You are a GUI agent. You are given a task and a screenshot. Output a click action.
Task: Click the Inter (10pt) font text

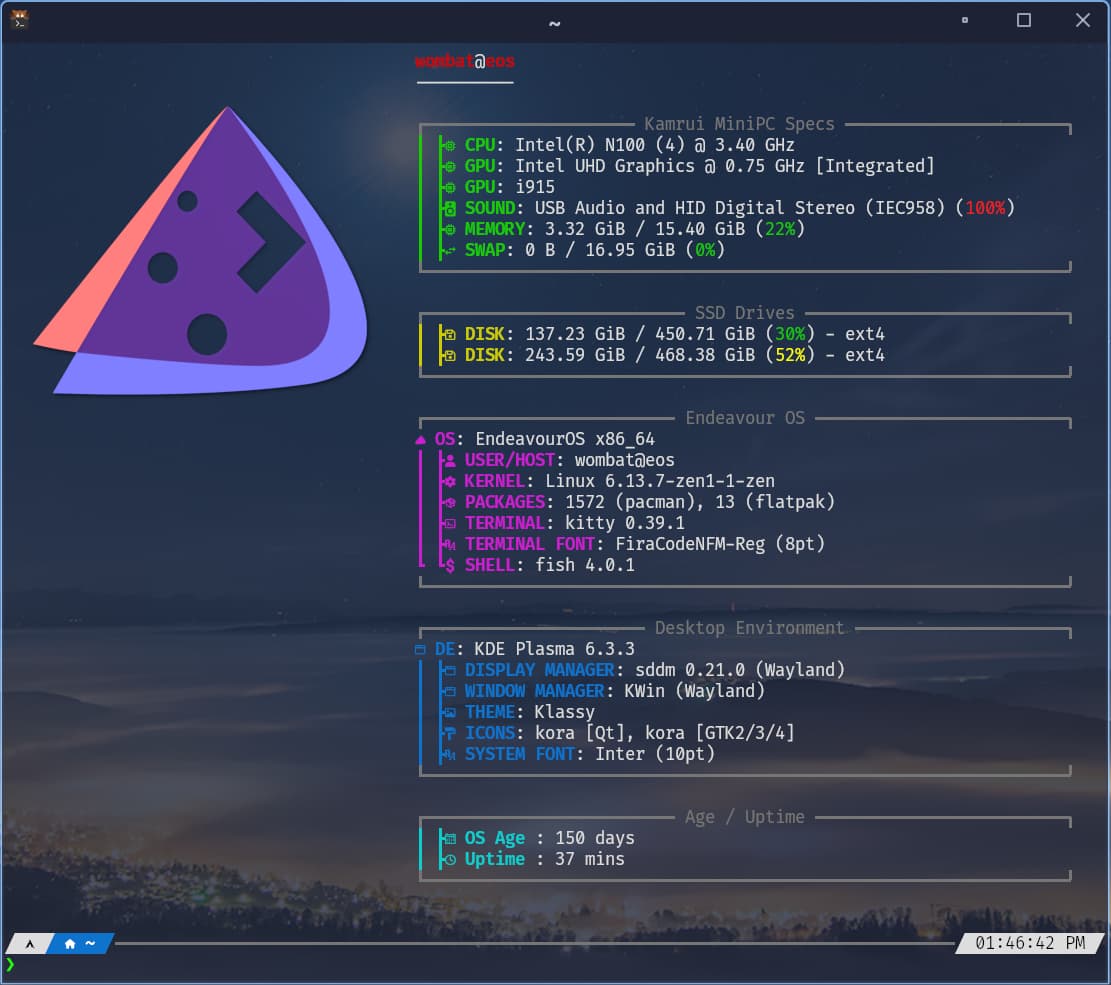[x=655, y=755]
